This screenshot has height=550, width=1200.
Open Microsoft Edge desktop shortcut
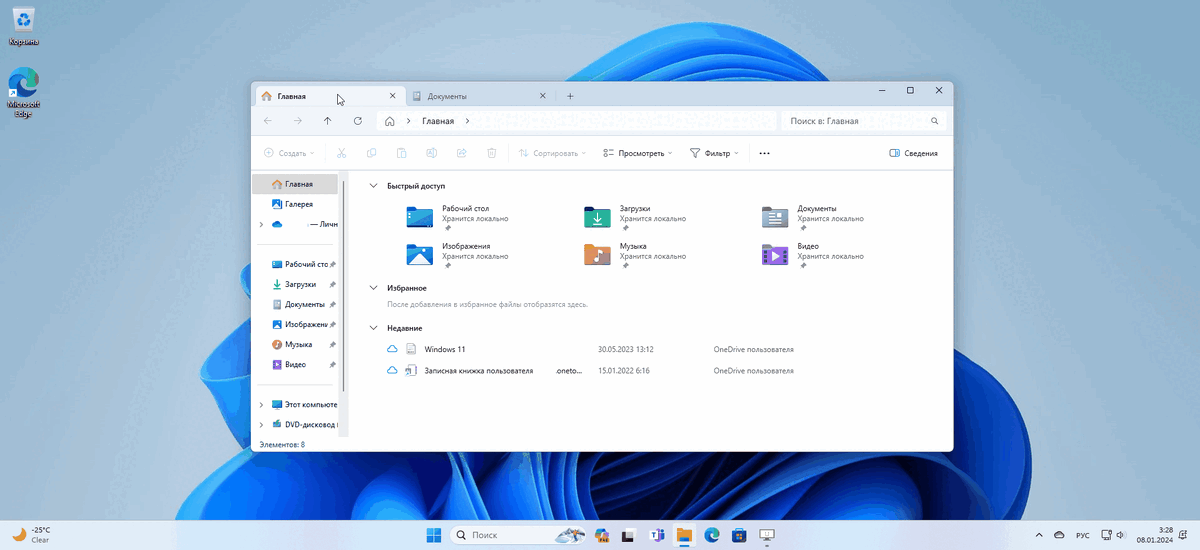(24, 94)
